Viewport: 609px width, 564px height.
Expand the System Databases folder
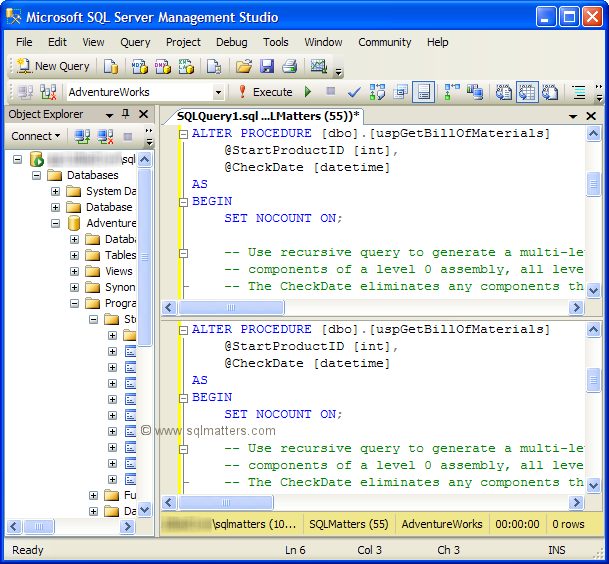coord(56,191)
